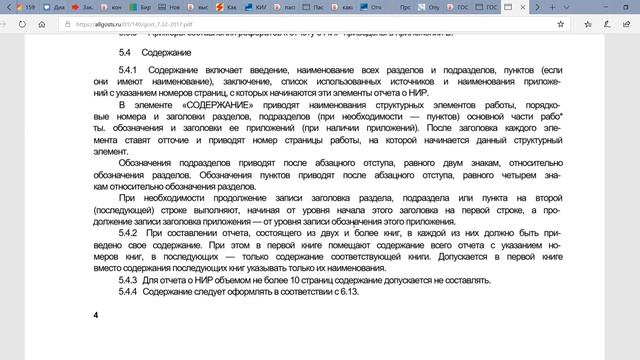
Task: Switch to the 'КИМ' tab
Action: tap(255, 7)
